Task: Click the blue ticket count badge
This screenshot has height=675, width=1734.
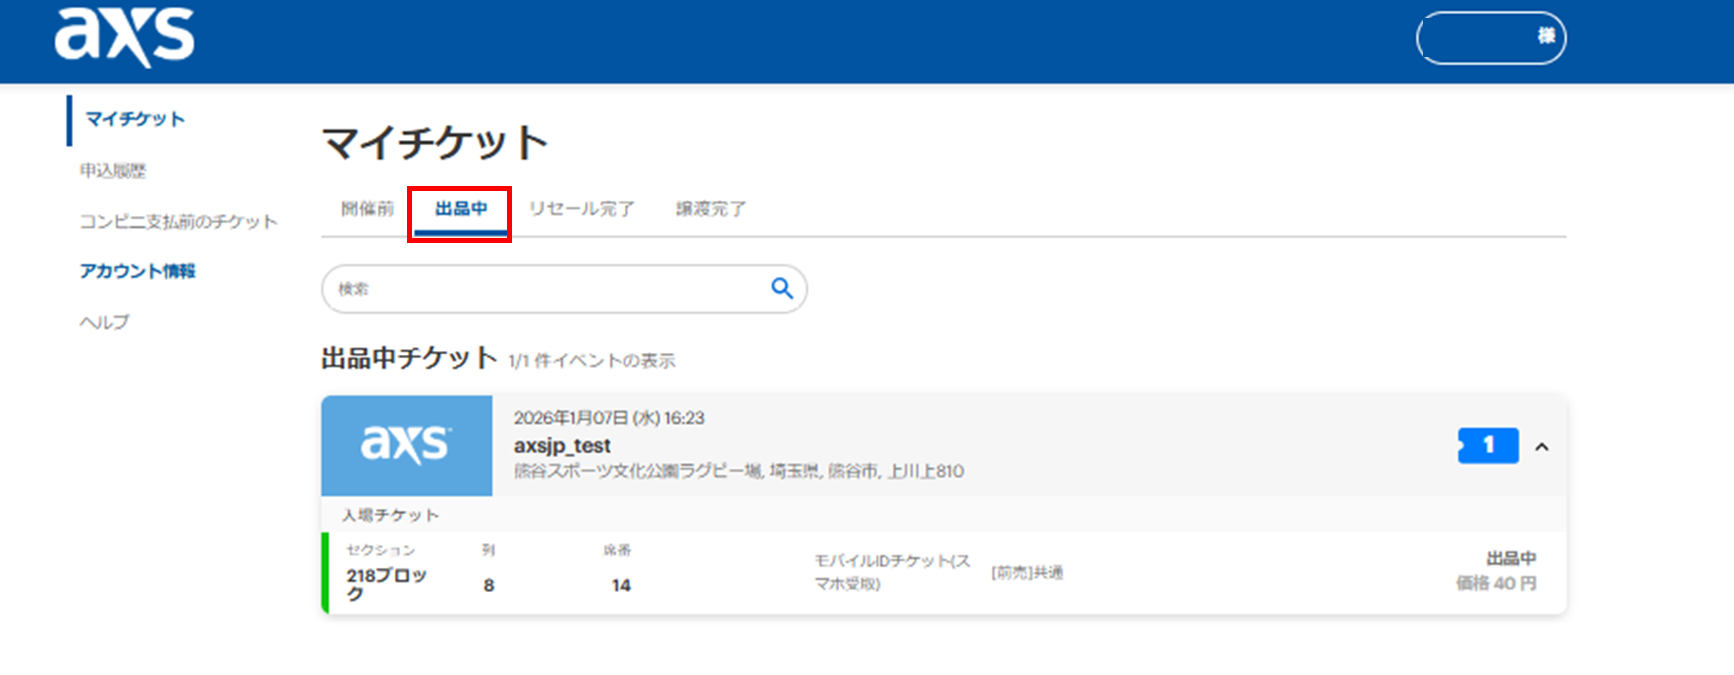Action: pyautogui.click(x=1488, y=445)
